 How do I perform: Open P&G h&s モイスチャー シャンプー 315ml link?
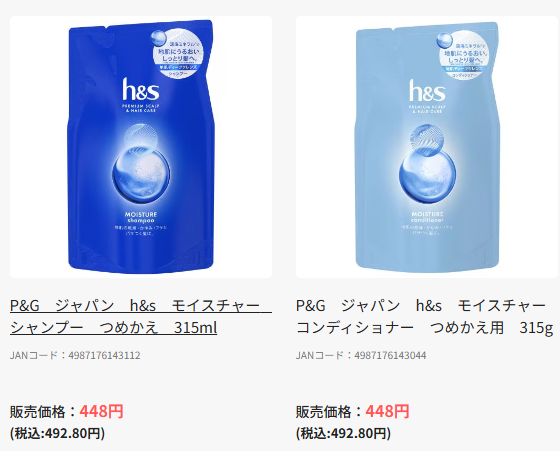[141, 317]
